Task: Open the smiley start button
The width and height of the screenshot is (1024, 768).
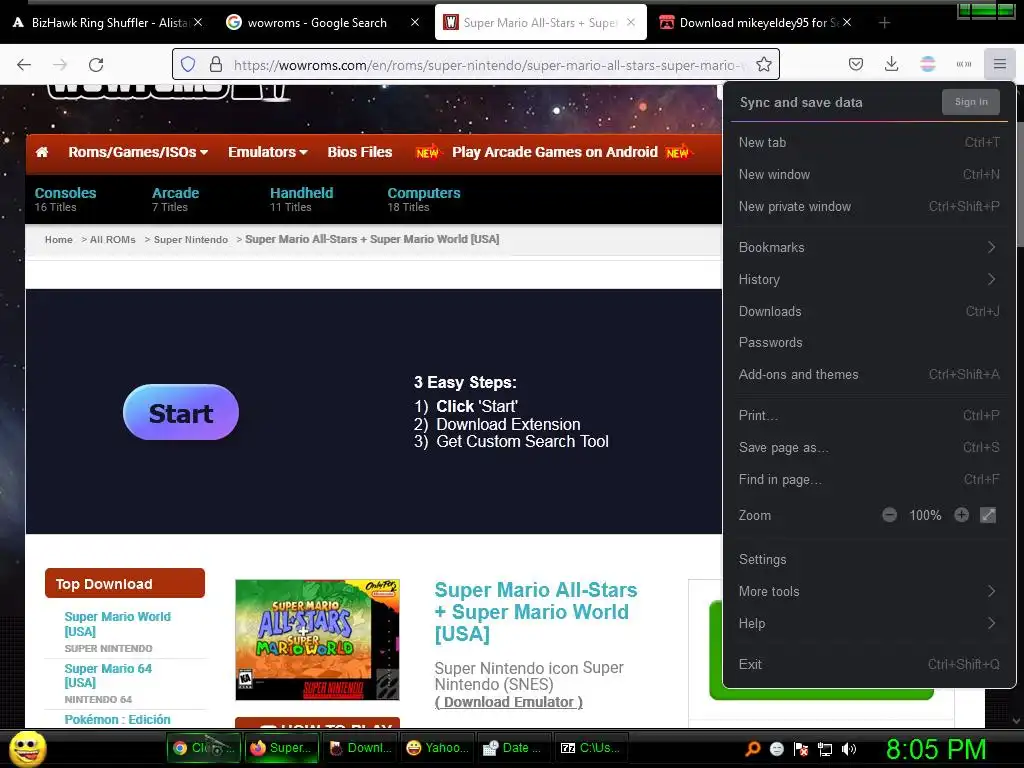Action: 28,749
